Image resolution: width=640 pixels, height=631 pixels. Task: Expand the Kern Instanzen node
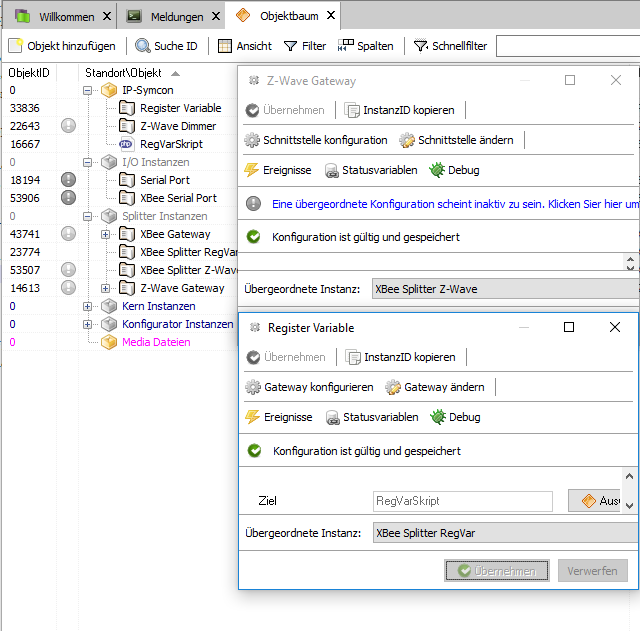coord(88,306)
